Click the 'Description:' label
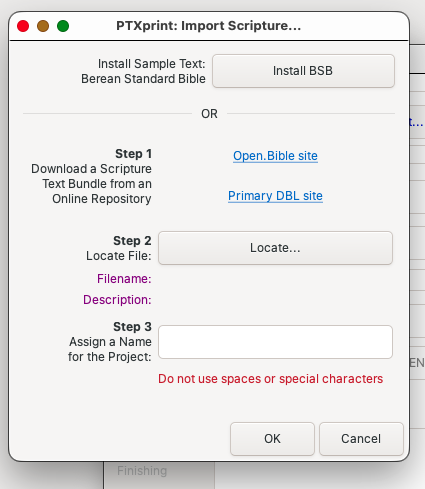This screenshot has height=489, width=425. [x=117, y=300]
